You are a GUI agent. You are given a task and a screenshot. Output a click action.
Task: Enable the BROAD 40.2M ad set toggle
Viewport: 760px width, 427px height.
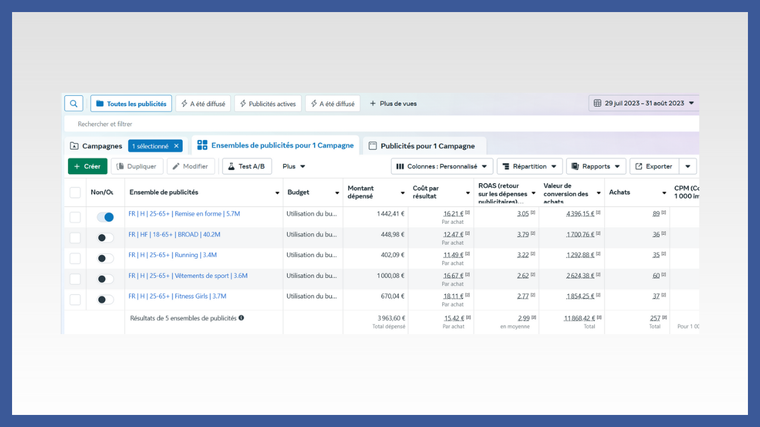[x=105, y=238]
